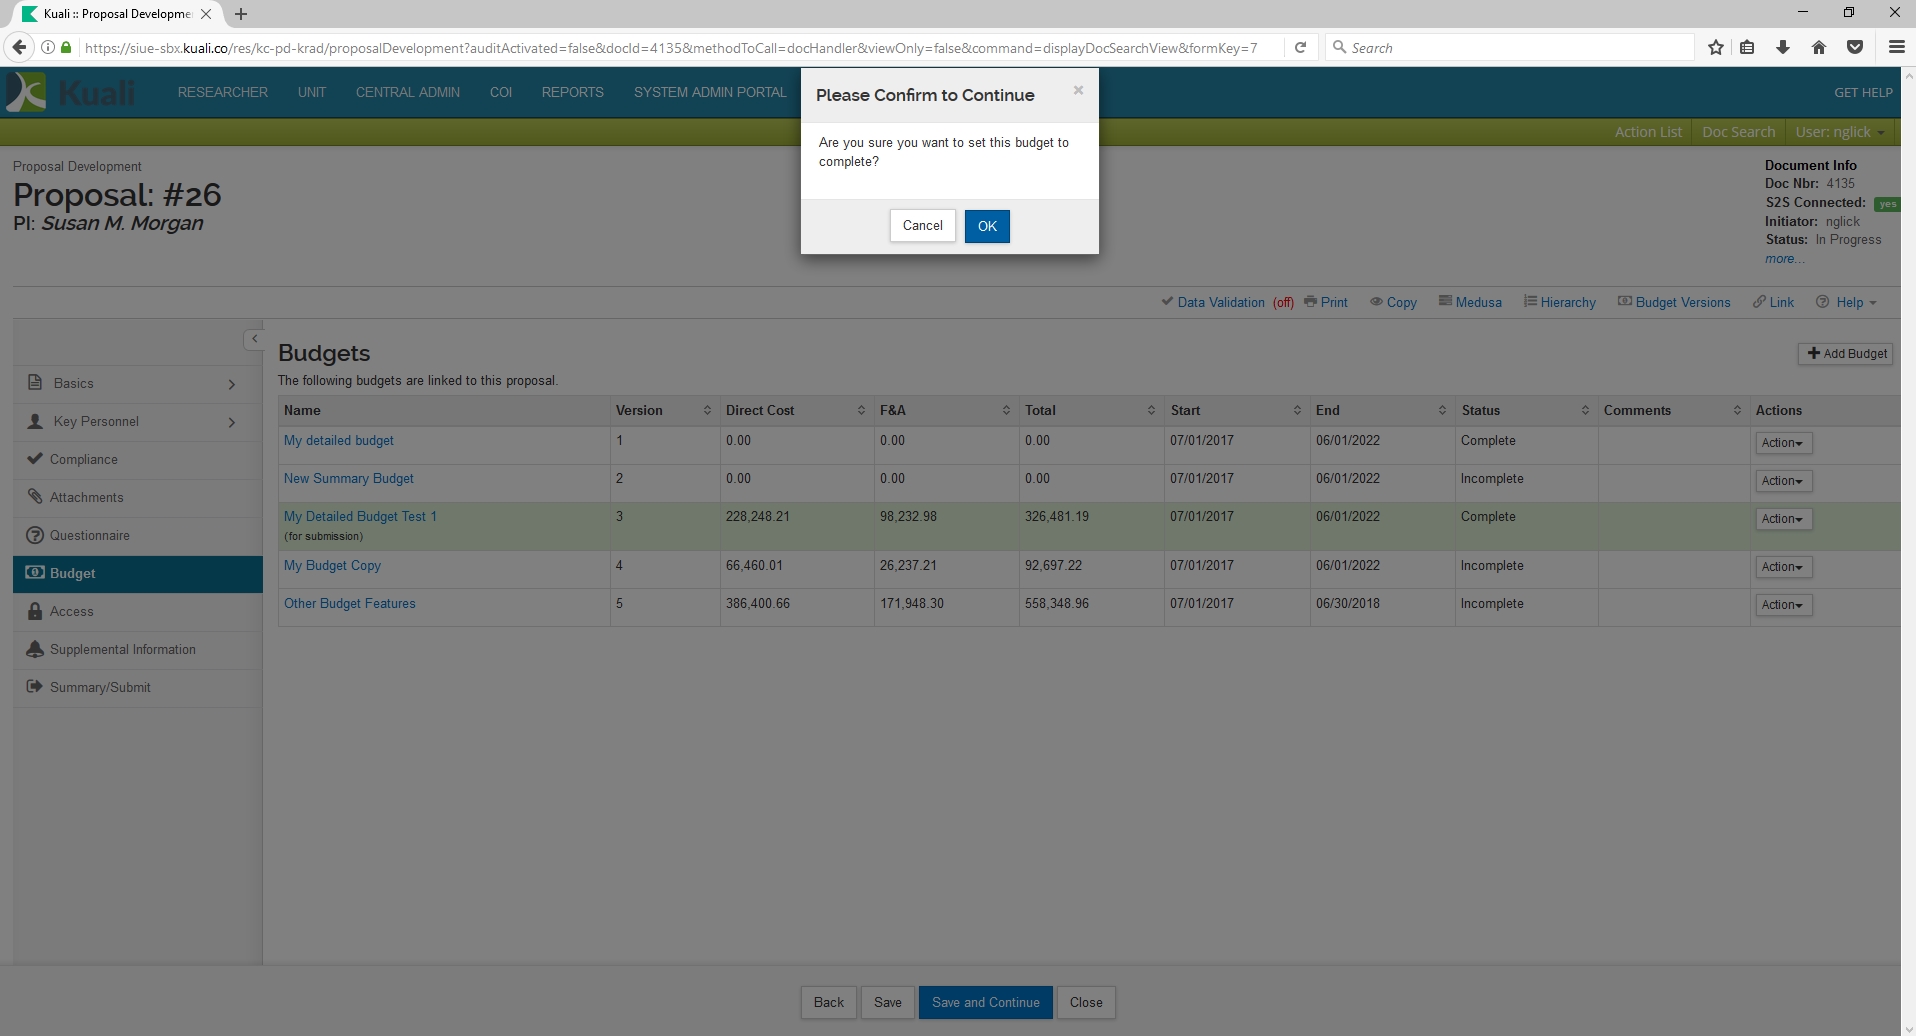1916x1036 pixels.
Task: Open Budget Versions in the toolbar
Action: coord(1674,302)
